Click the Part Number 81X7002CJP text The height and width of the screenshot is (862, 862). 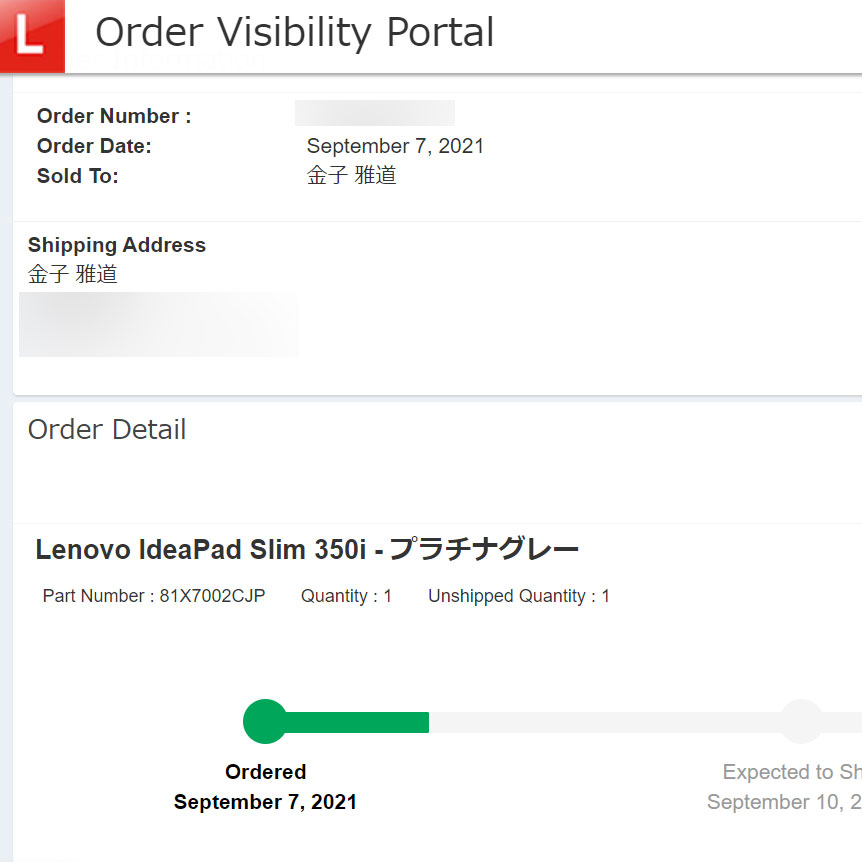(154, 596)
